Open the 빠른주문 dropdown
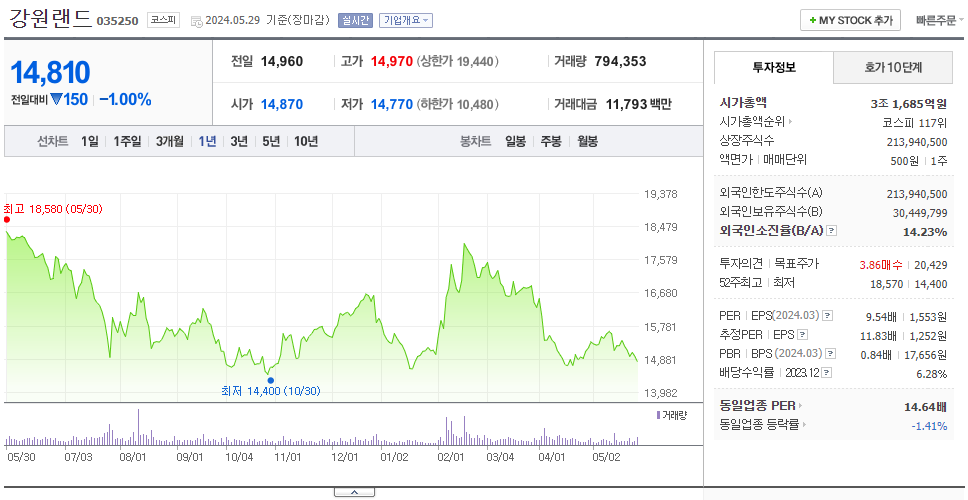Screen dimensions: 968x500 [x=940, y=20]
